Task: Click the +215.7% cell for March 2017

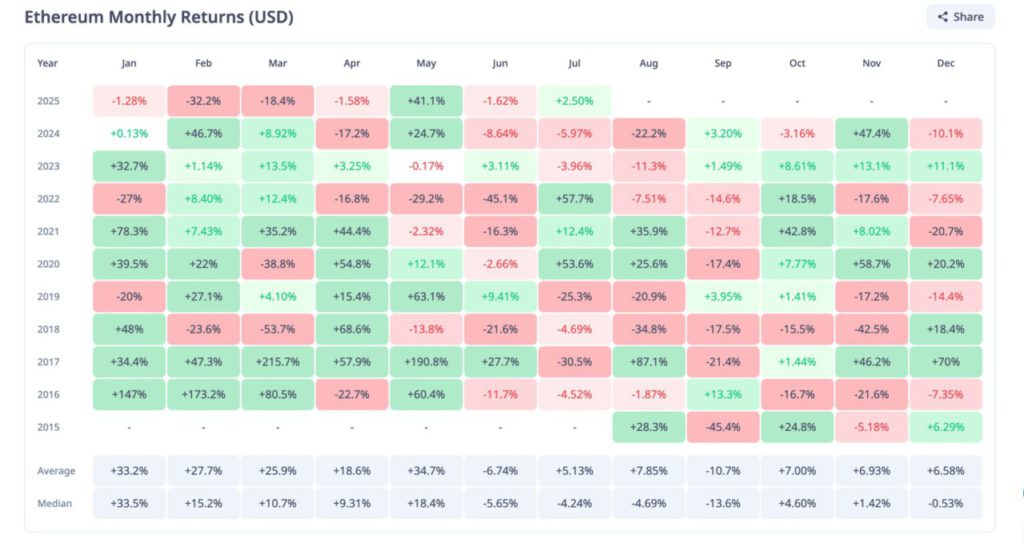Action: pos(276,362)
